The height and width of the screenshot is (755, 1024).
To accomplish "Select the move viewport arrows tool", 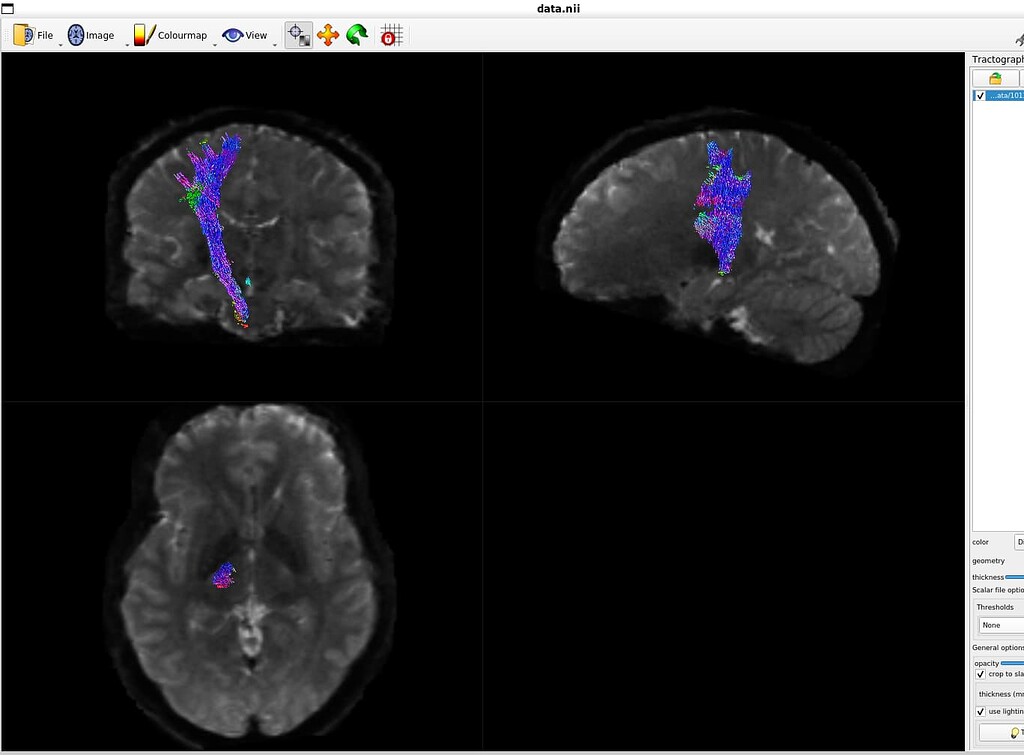I will (328, 36).
